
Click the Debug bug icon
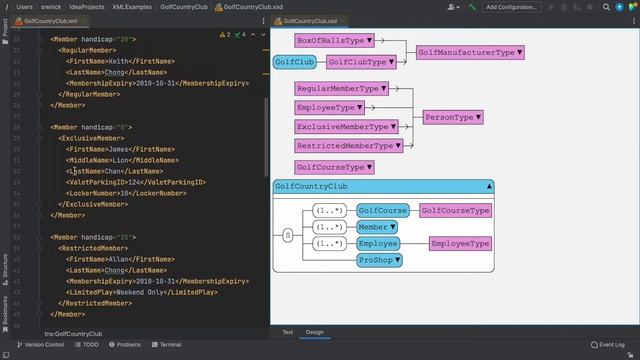pyautogui.click(x=564, y=7)
